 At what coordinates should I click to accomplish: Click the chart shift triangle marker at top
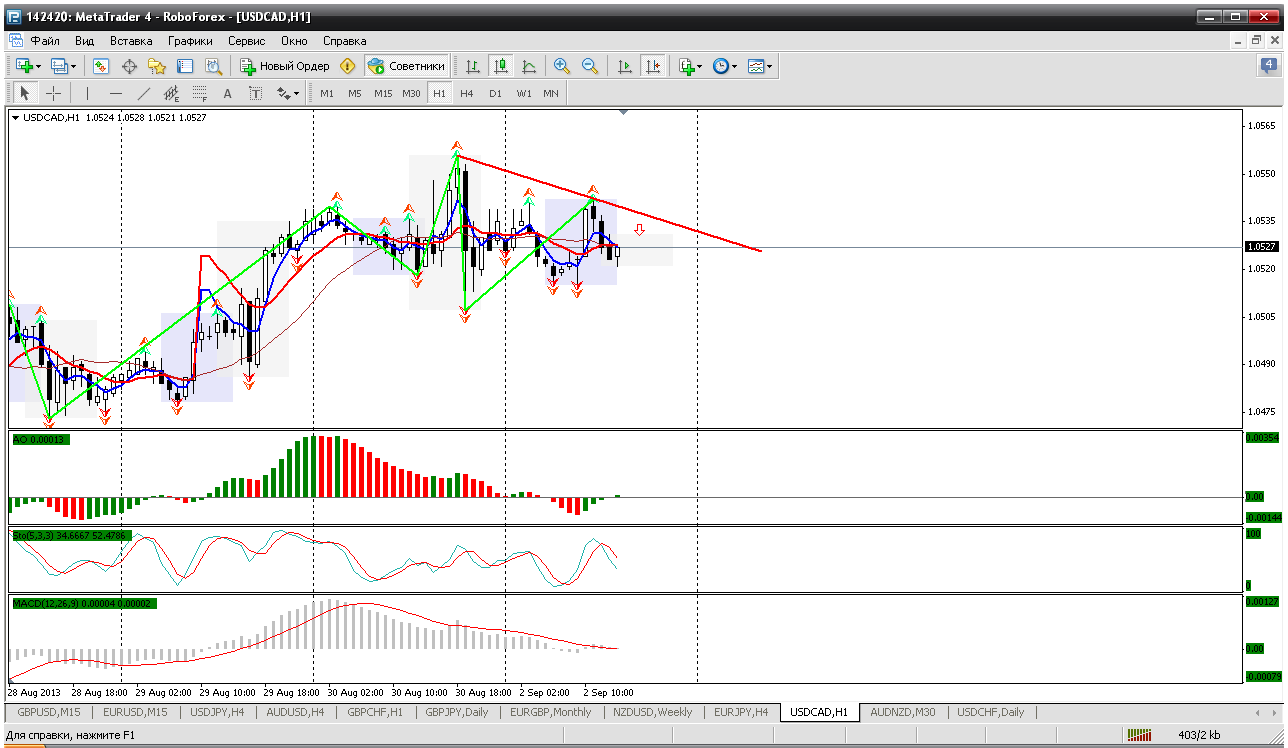624,113
